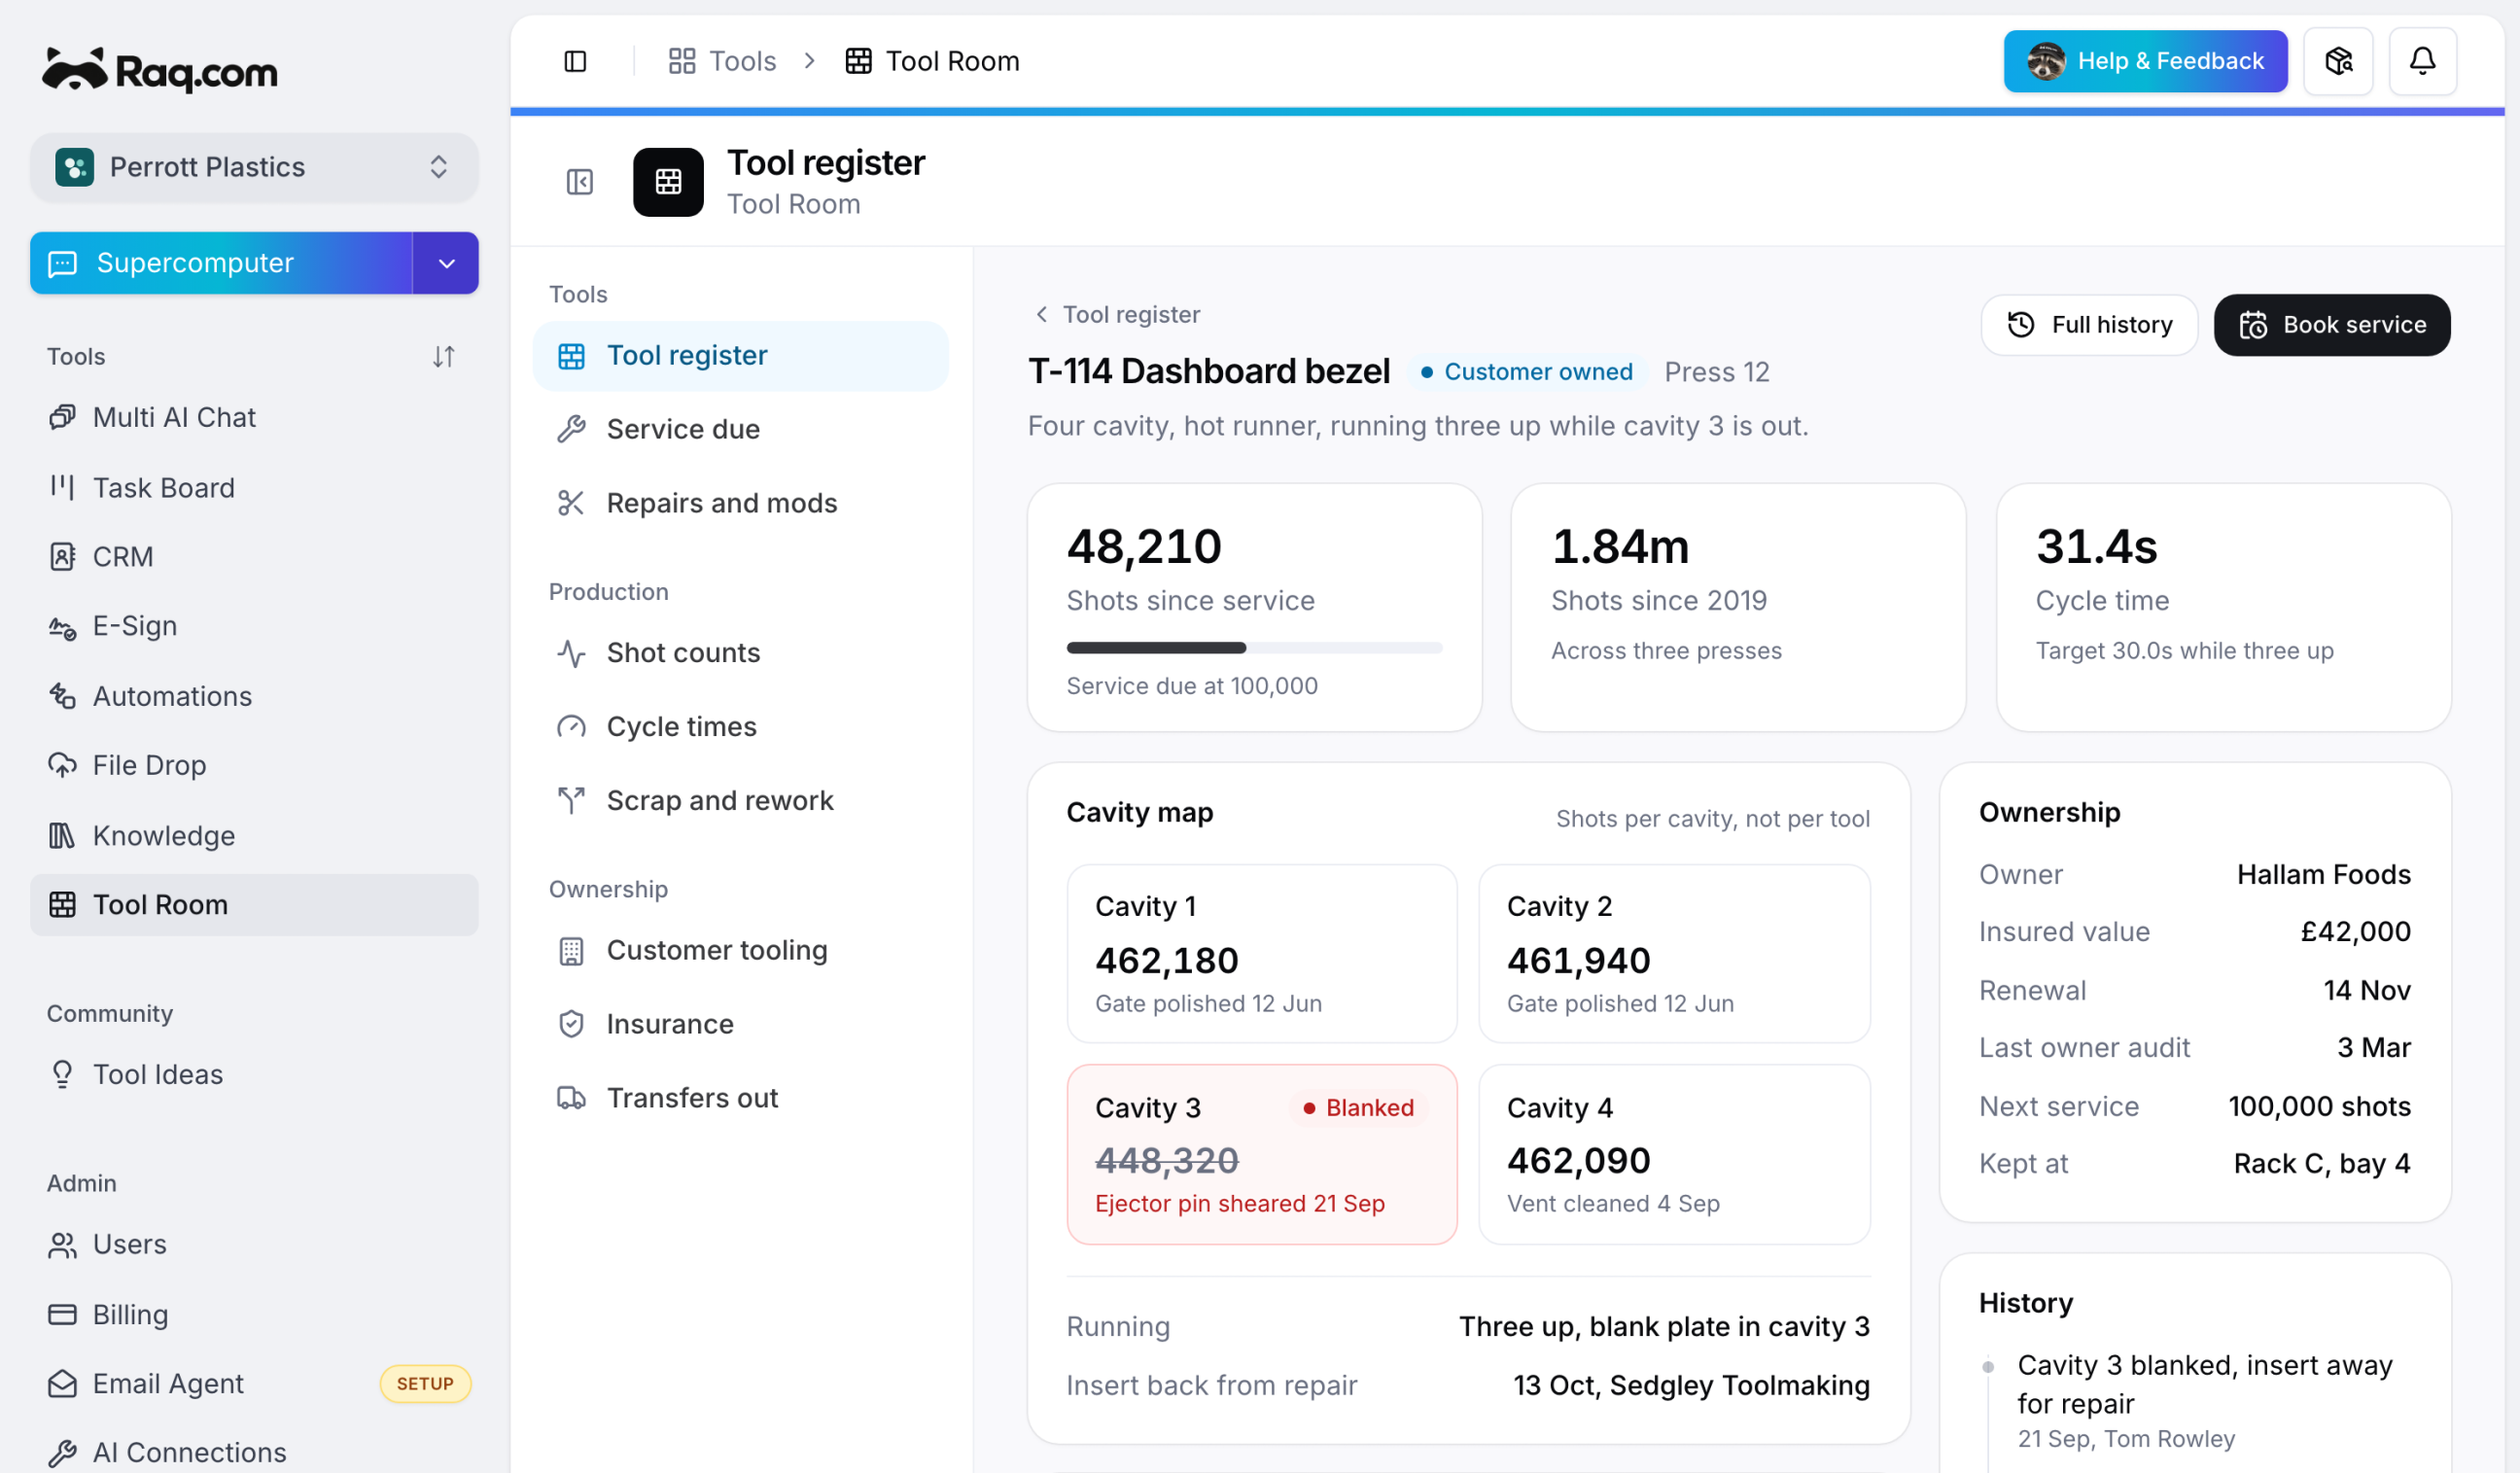Image resolution: width=2520 pixels, height=1473 pixels.
Task: Open Help & Feedback
Action: coord(2145,61)
